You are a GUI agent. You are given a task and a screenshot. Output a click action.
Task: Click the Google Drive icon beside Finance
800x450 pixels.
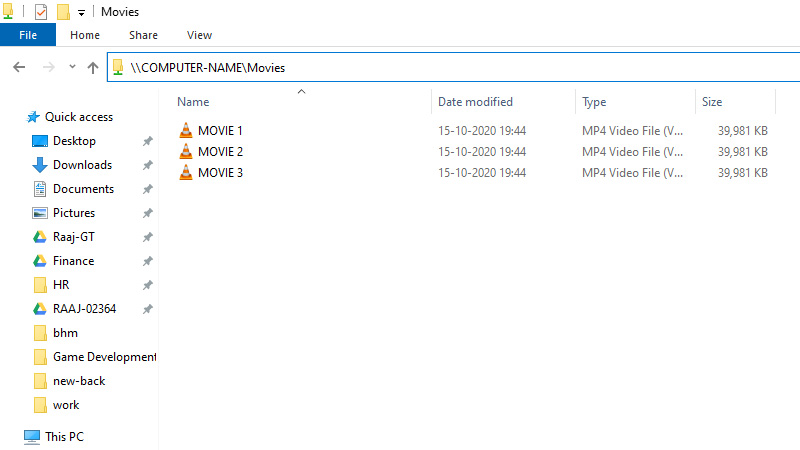(40, 261)
